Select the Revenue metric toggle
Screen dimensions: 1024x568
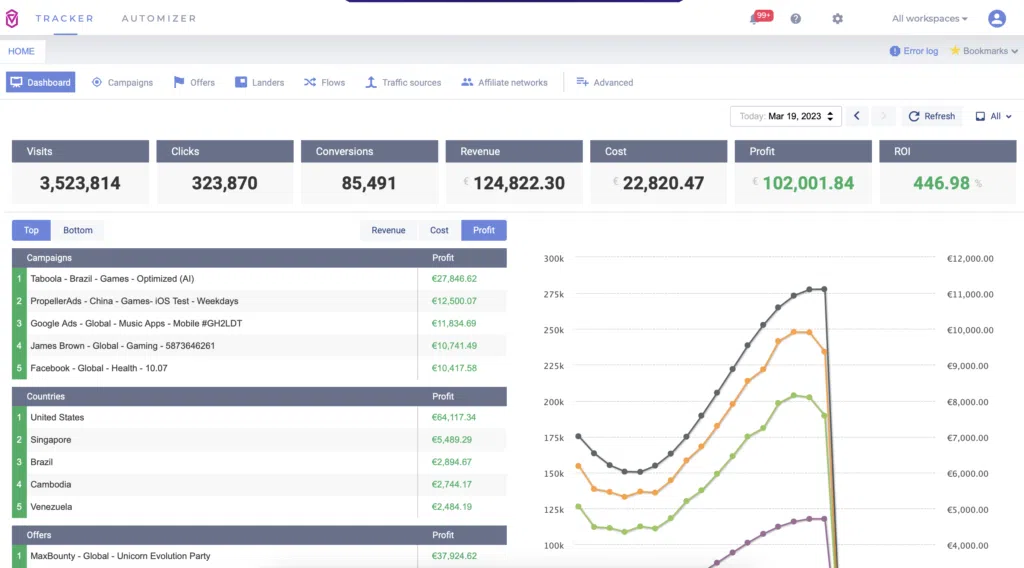(x=388, y=230)
